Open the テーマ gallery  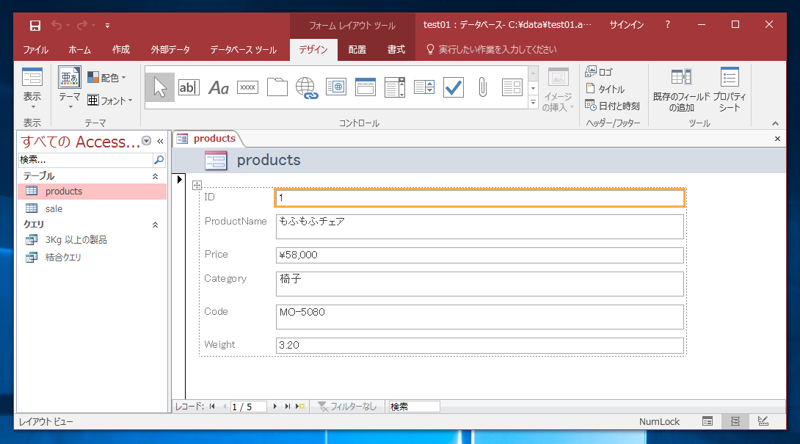coord(69,88)
